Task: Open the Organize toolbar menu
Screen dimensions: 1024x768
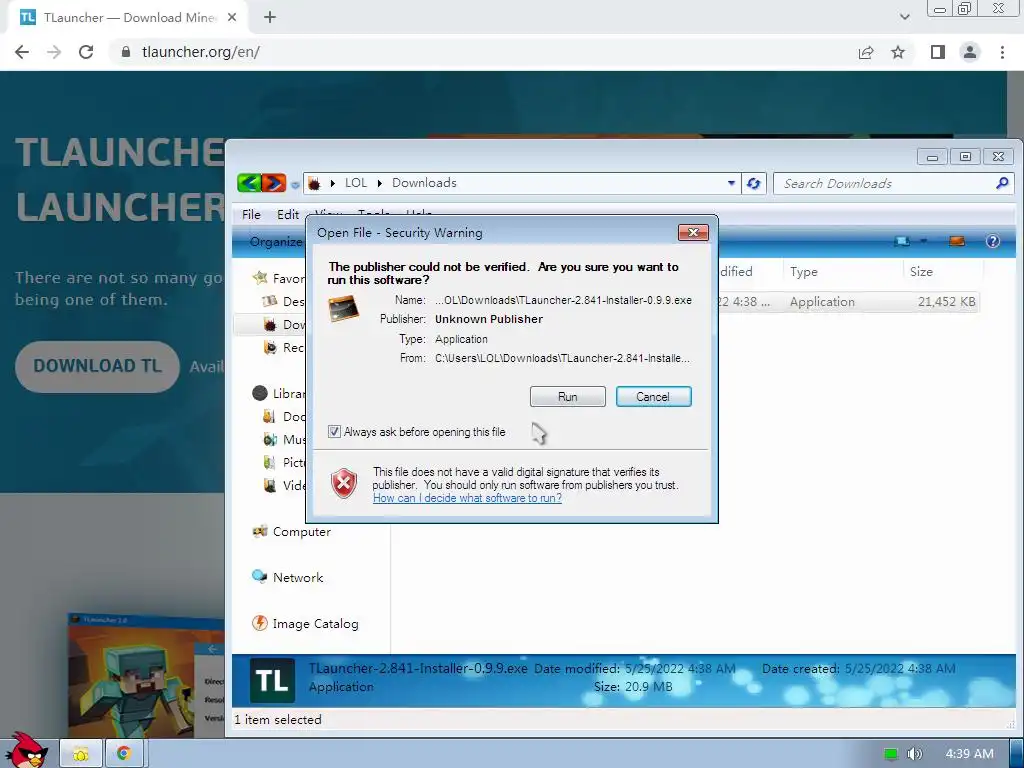Action: coord(276,242)
